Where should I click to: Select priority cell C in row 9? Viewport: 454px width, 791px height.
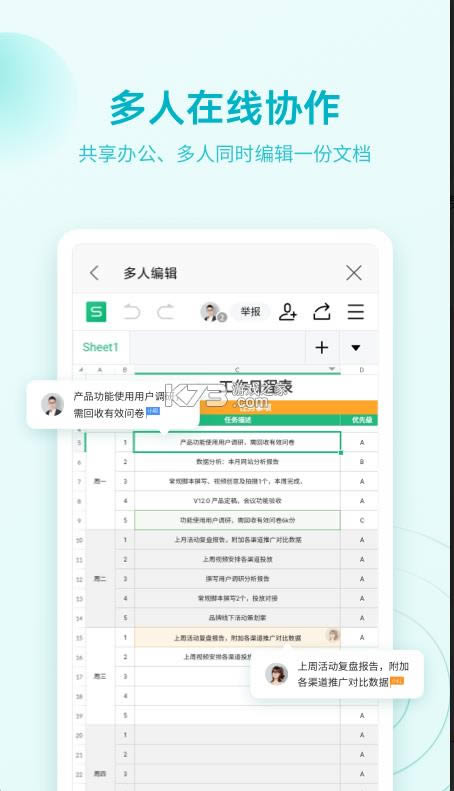point(362,520)
